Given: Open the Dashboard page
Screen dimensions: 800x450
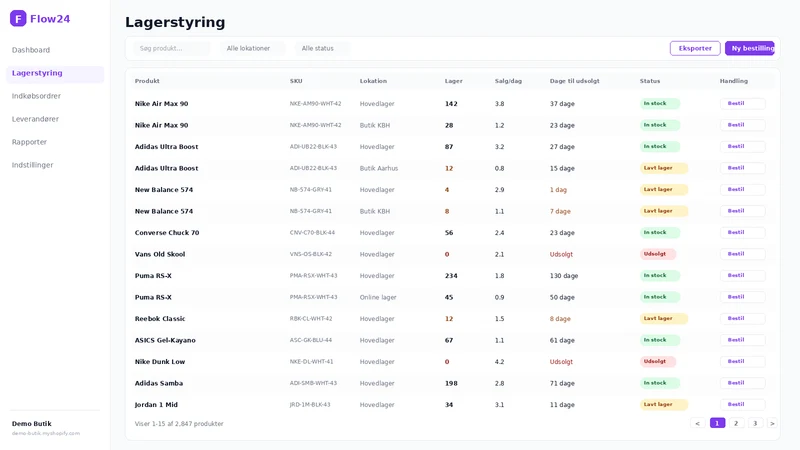Looking at the screenshot, I should 31,50.
